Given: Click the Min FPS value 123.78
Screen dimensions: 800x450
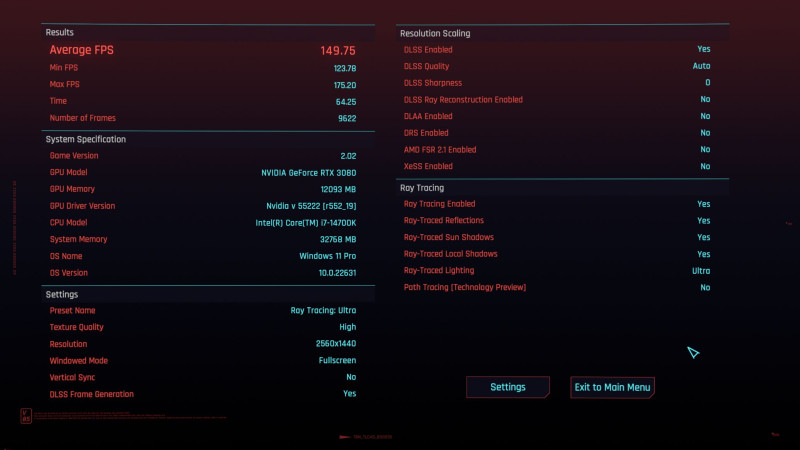Looking at the screenshot, I should coord(345,68).
